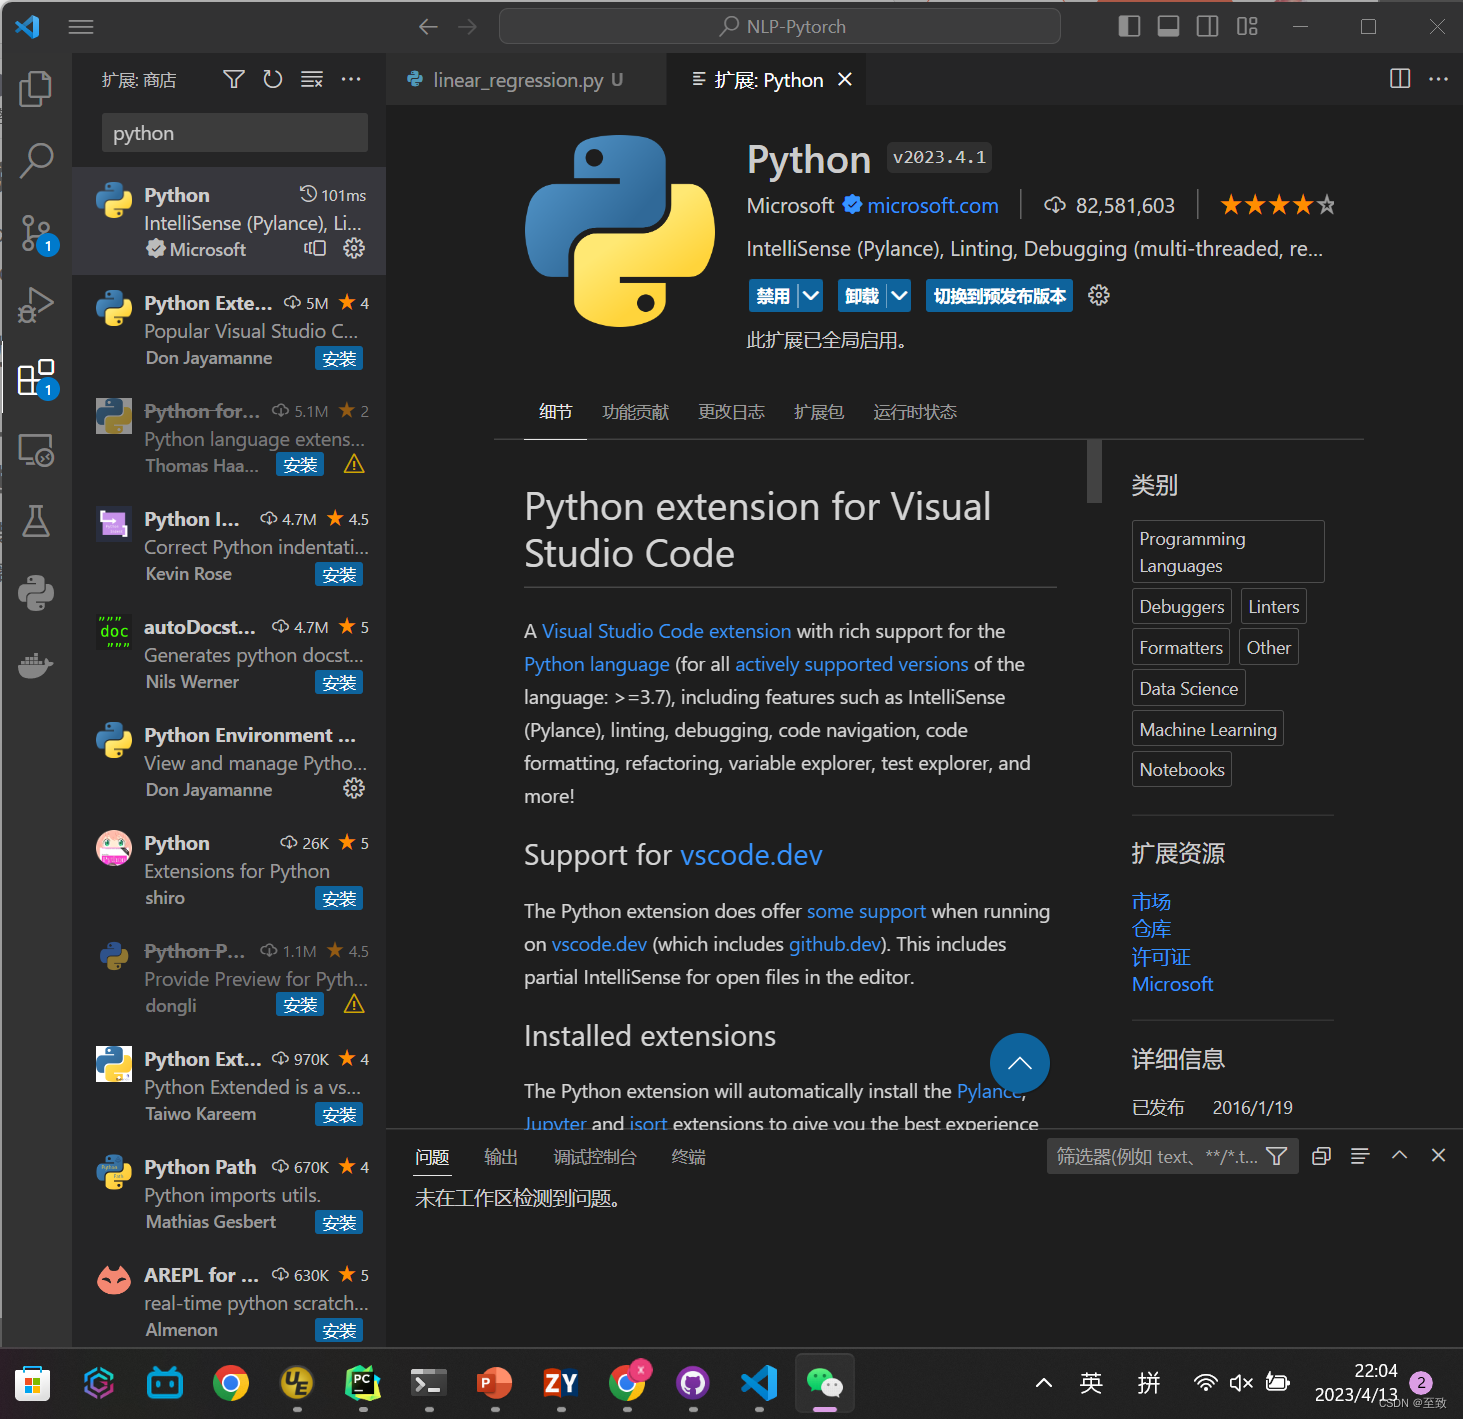This screenshot has width=1463, height=1419.
Task: Click the extension star rating
Action: point(1278,205)
